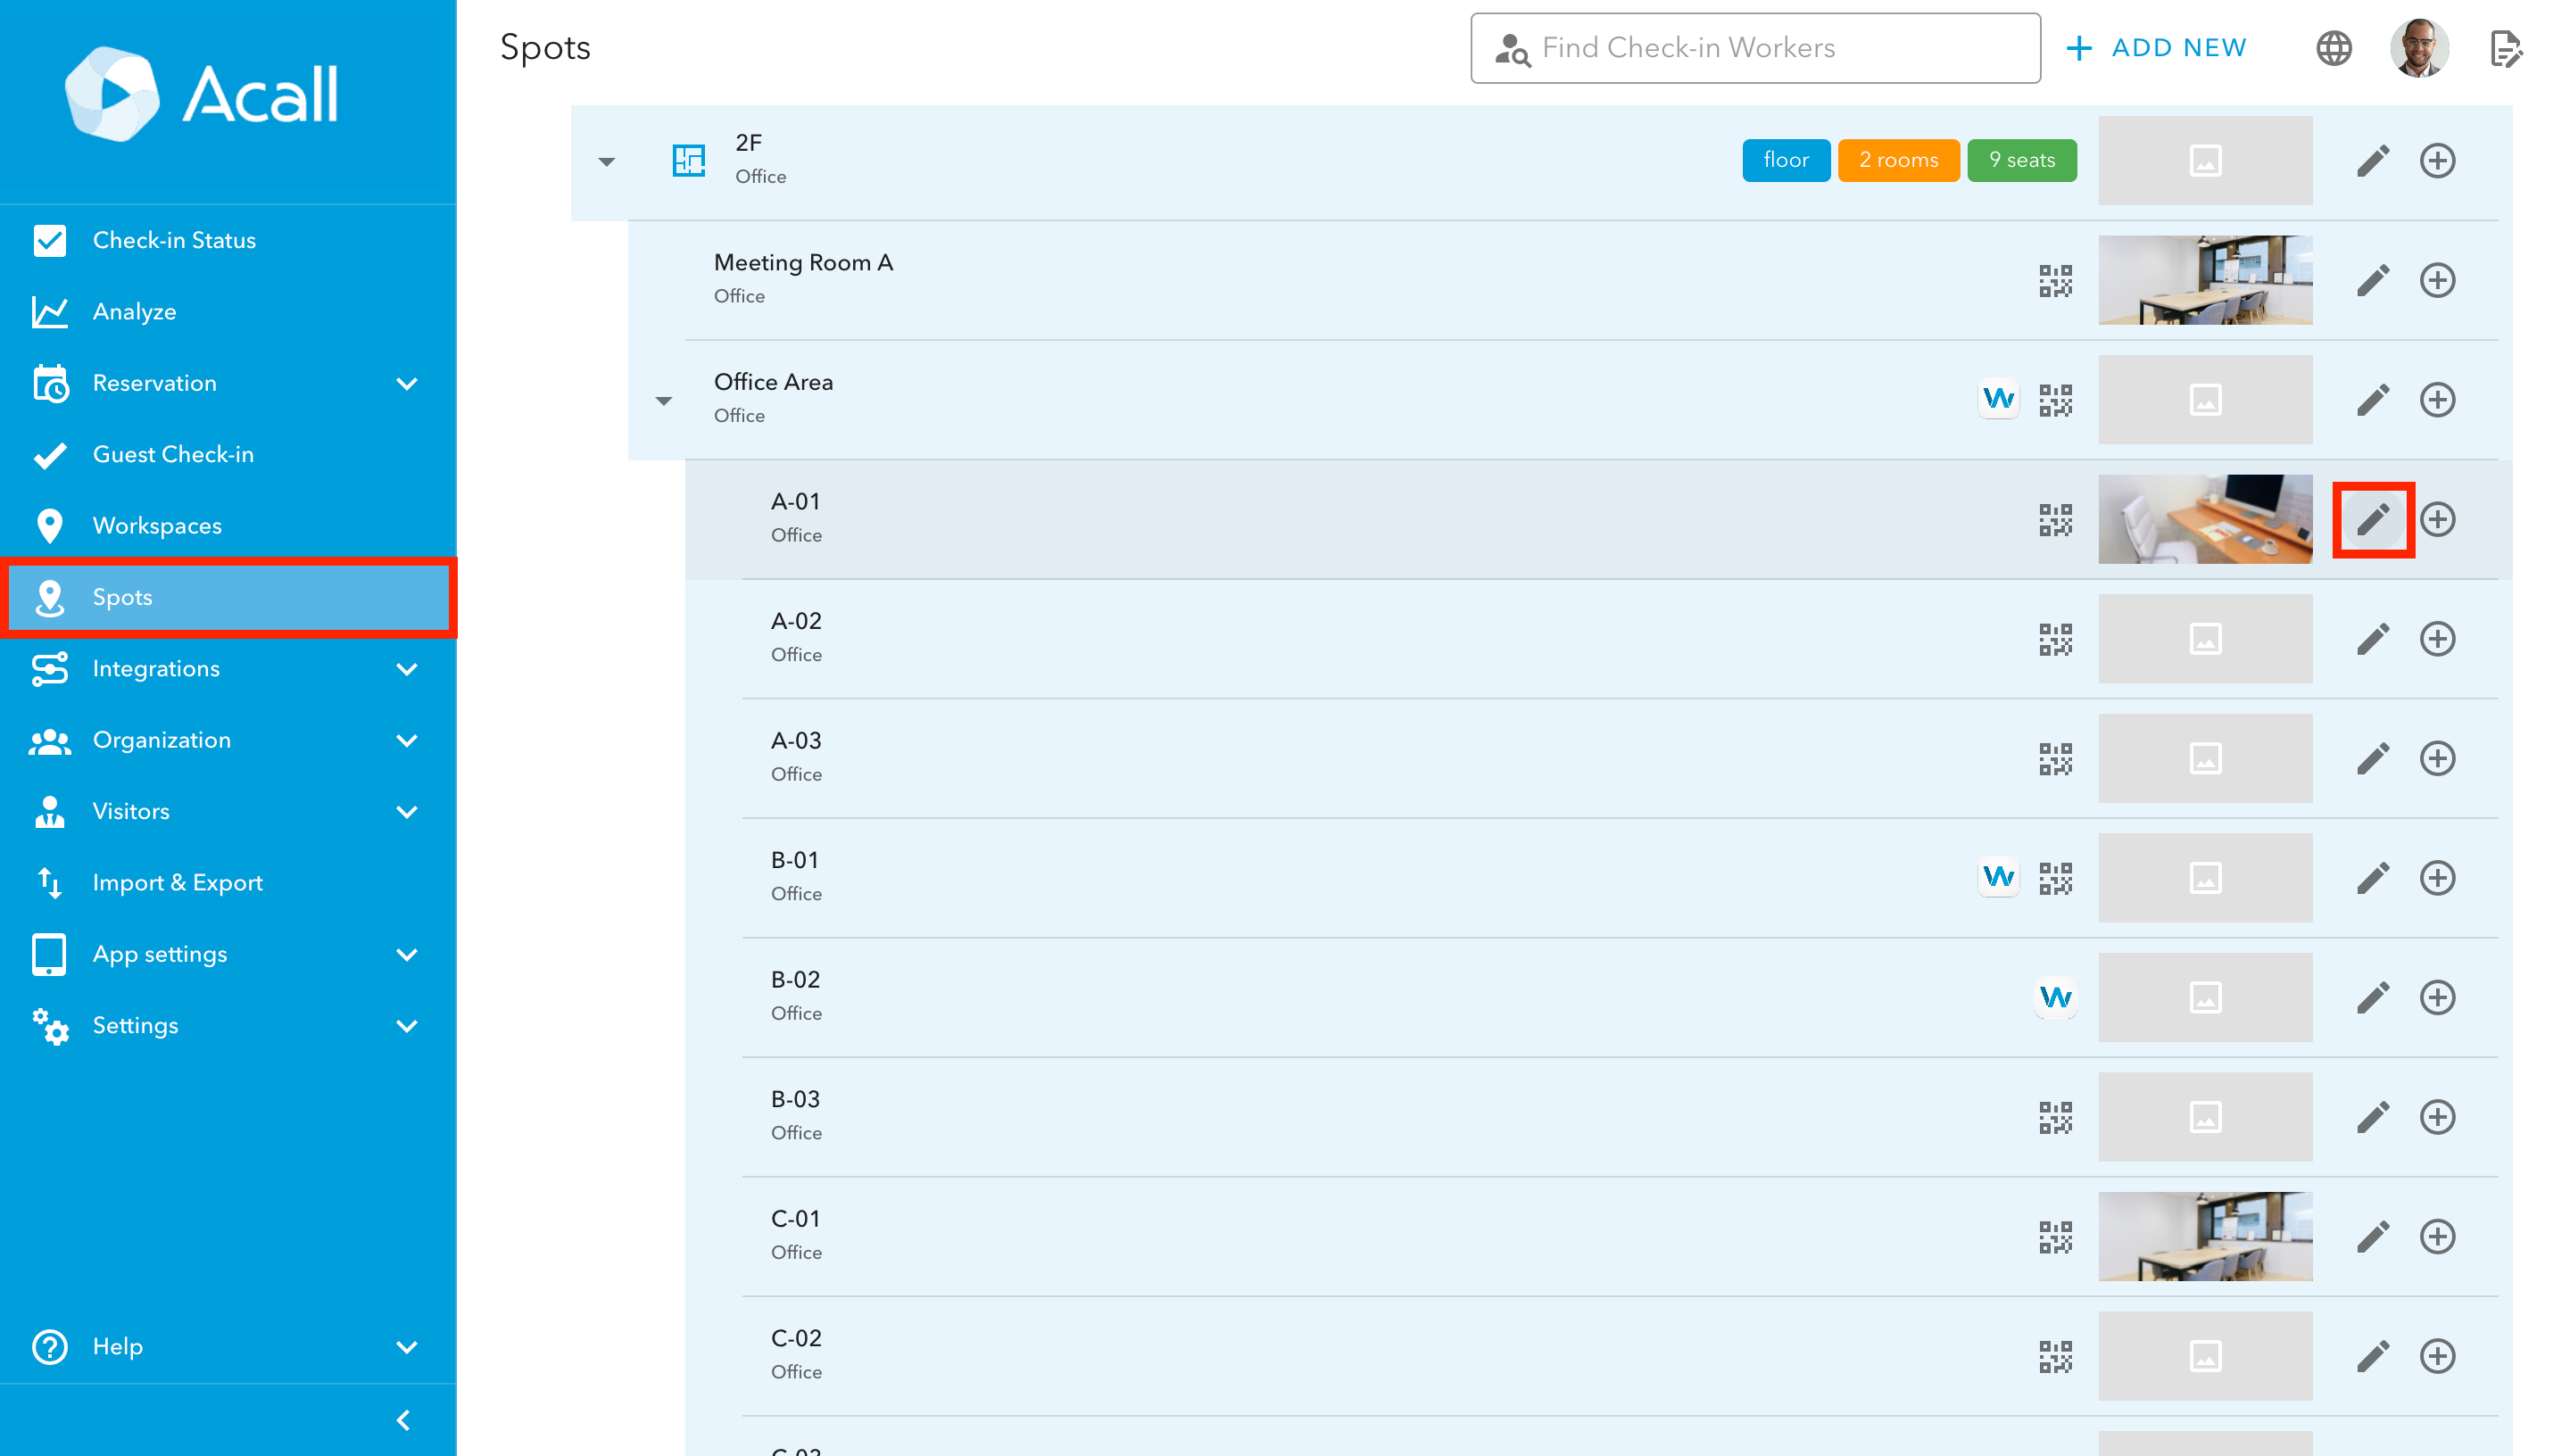Edit Meeting Room A with pencil icon

click(2372, 280)
